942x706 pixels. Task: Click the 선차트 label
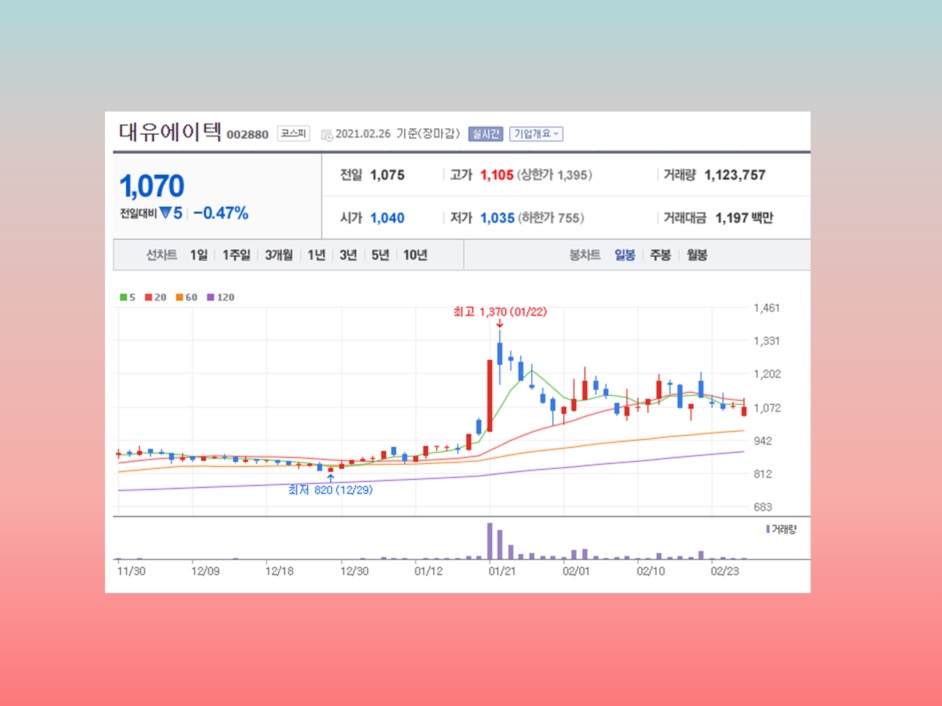(162, 255)
